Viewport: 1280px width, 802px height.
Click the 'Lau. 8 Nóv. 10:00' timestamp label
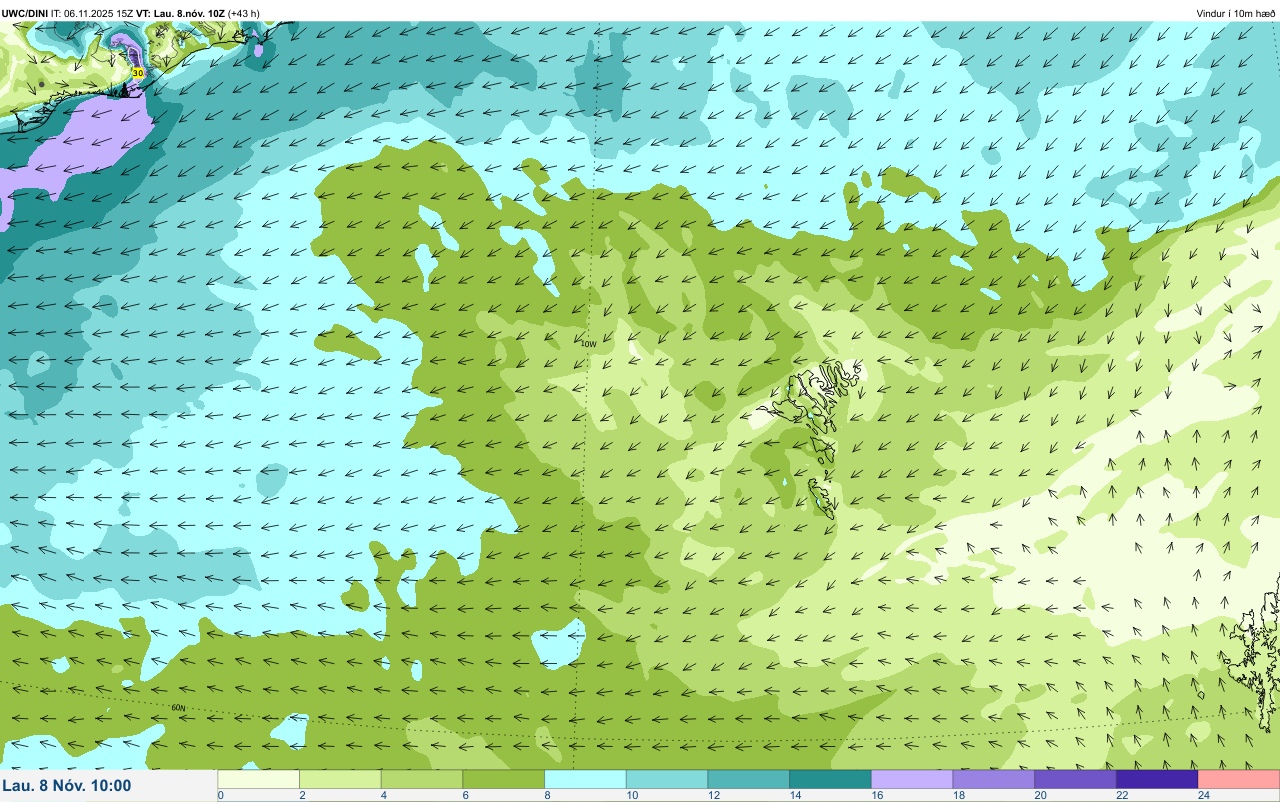click(67, 786)
